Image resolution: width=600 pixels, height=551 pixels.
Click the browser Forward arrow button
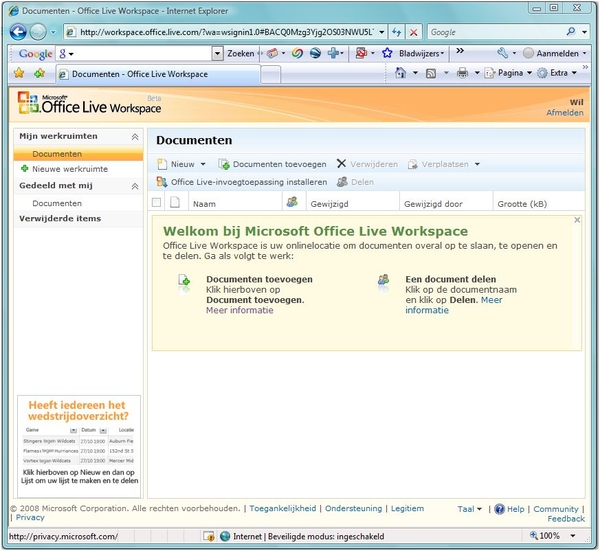tap(38, 32)
